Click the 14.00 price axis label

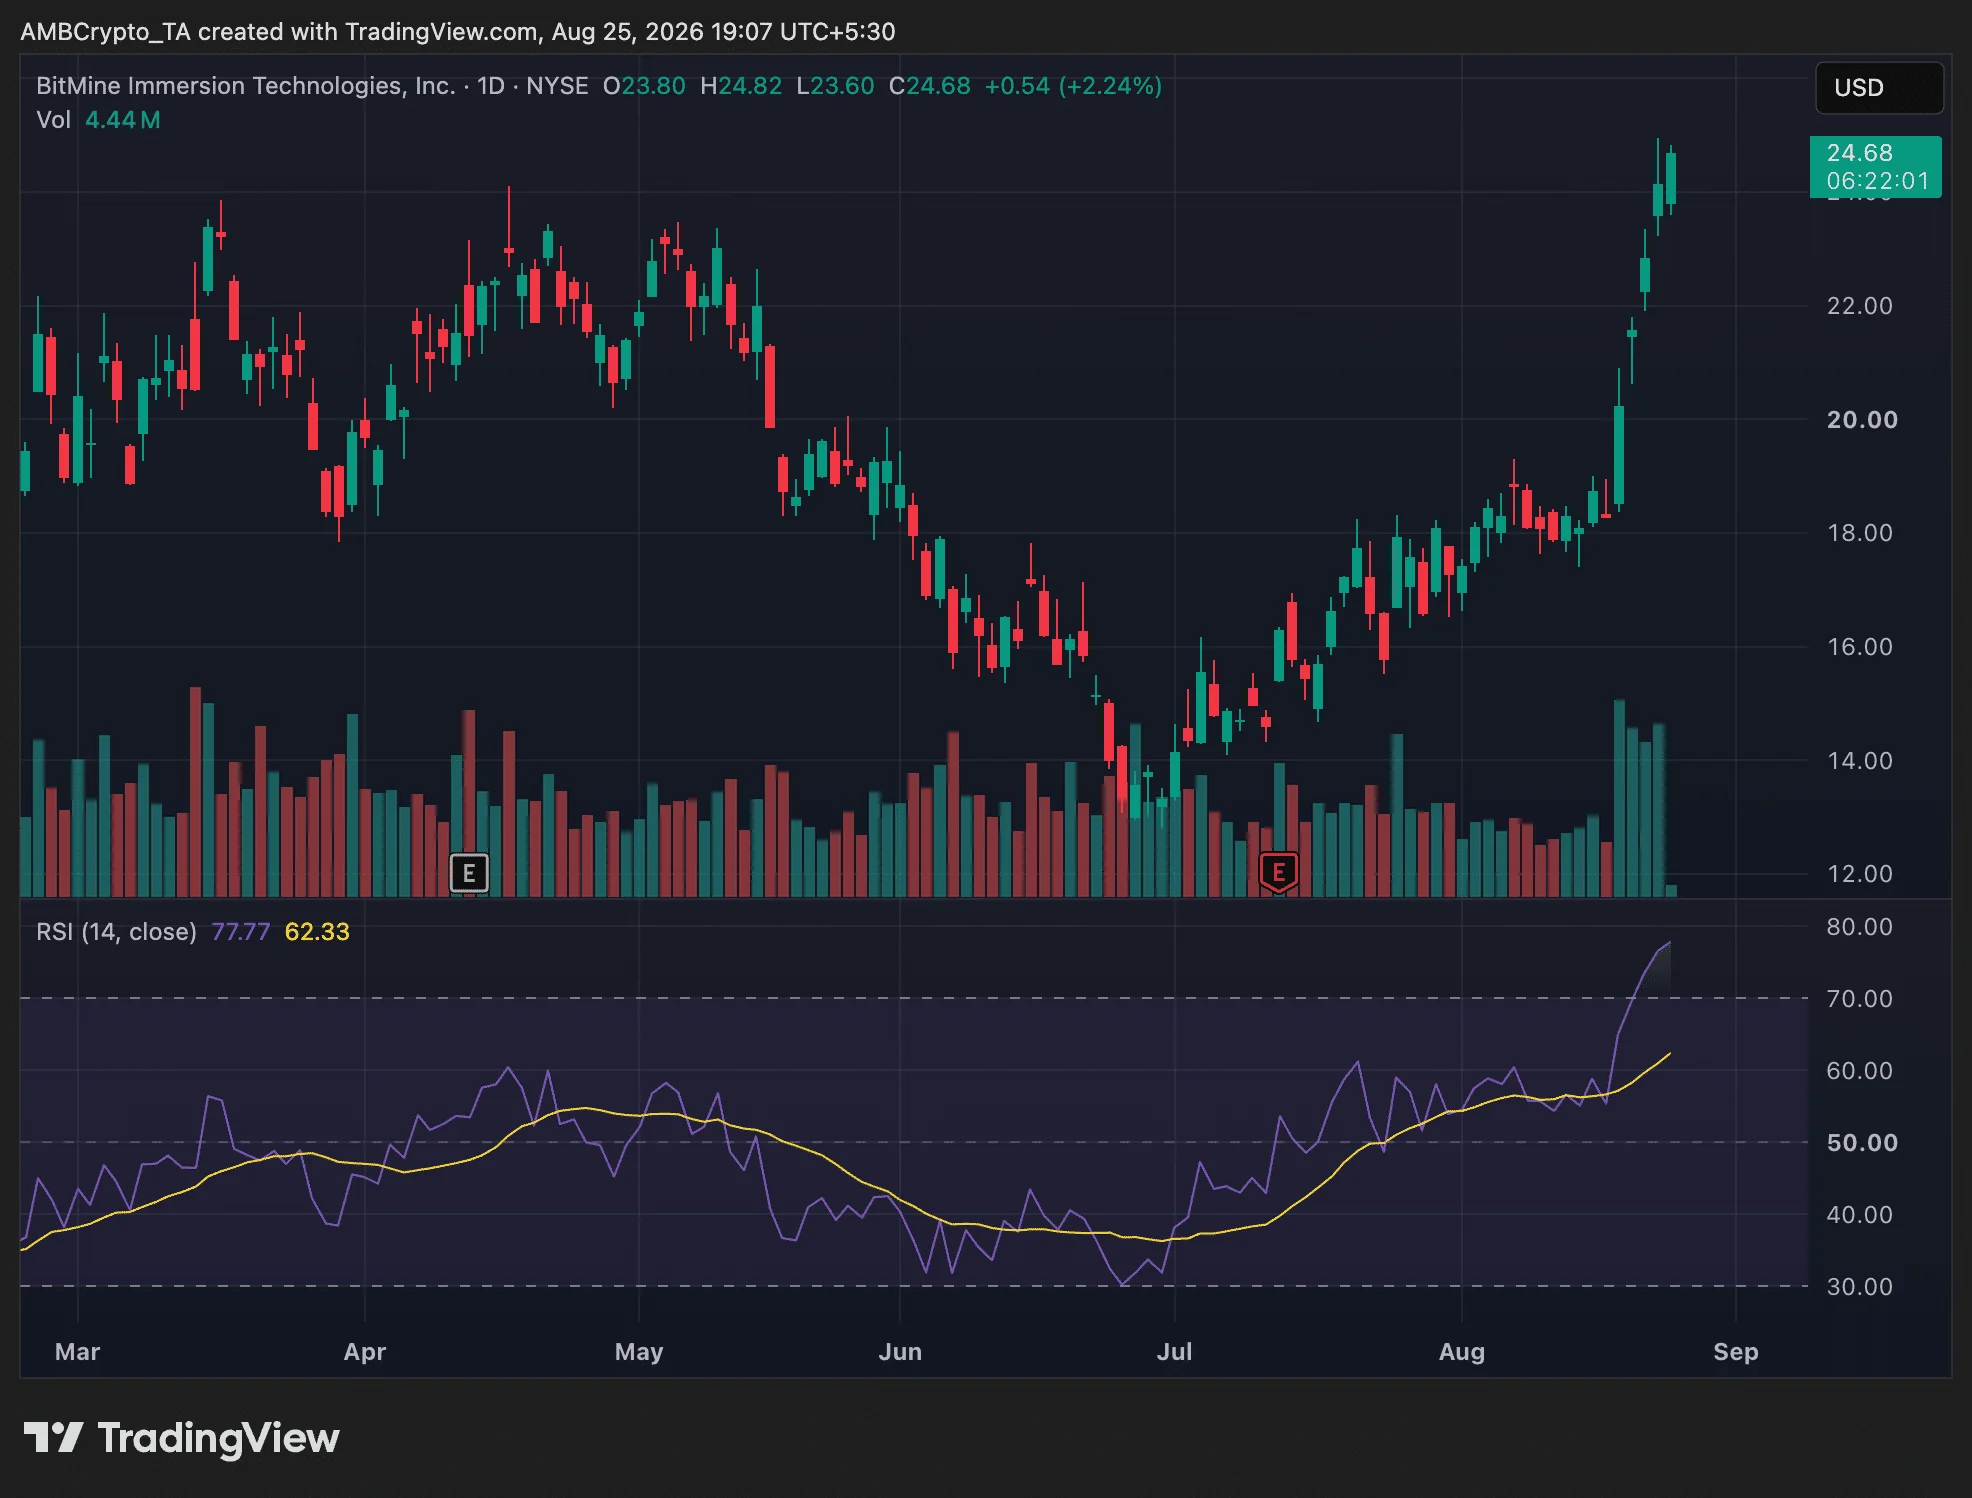pos(1860,761)
